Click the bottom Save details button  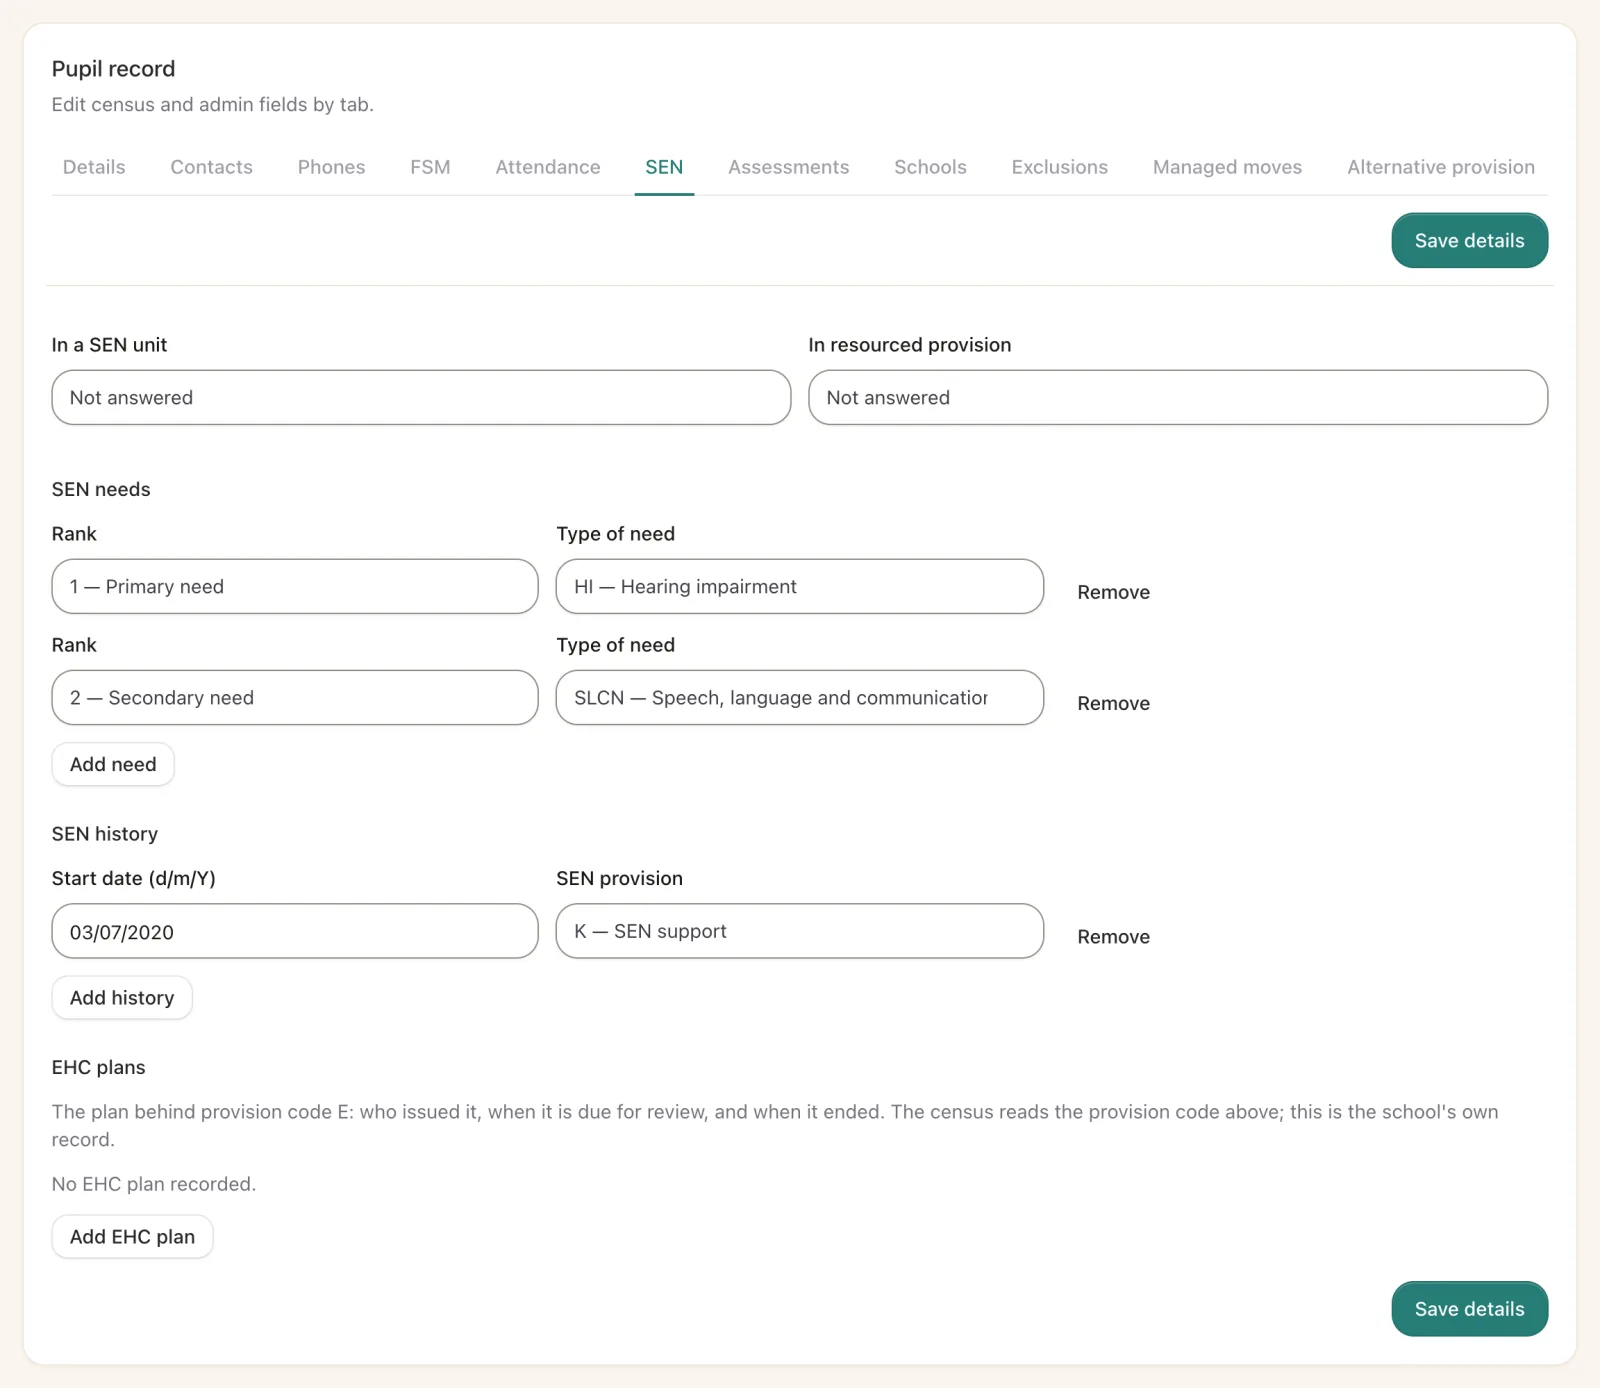[1469, 1309]
